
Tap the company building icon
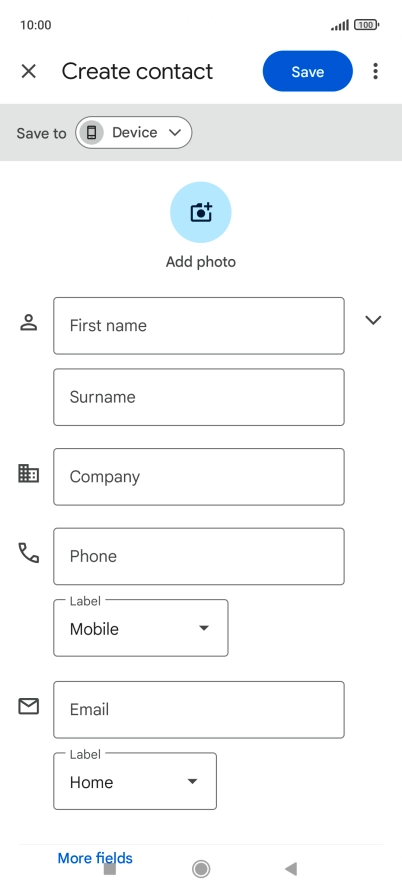pos(28,473)
